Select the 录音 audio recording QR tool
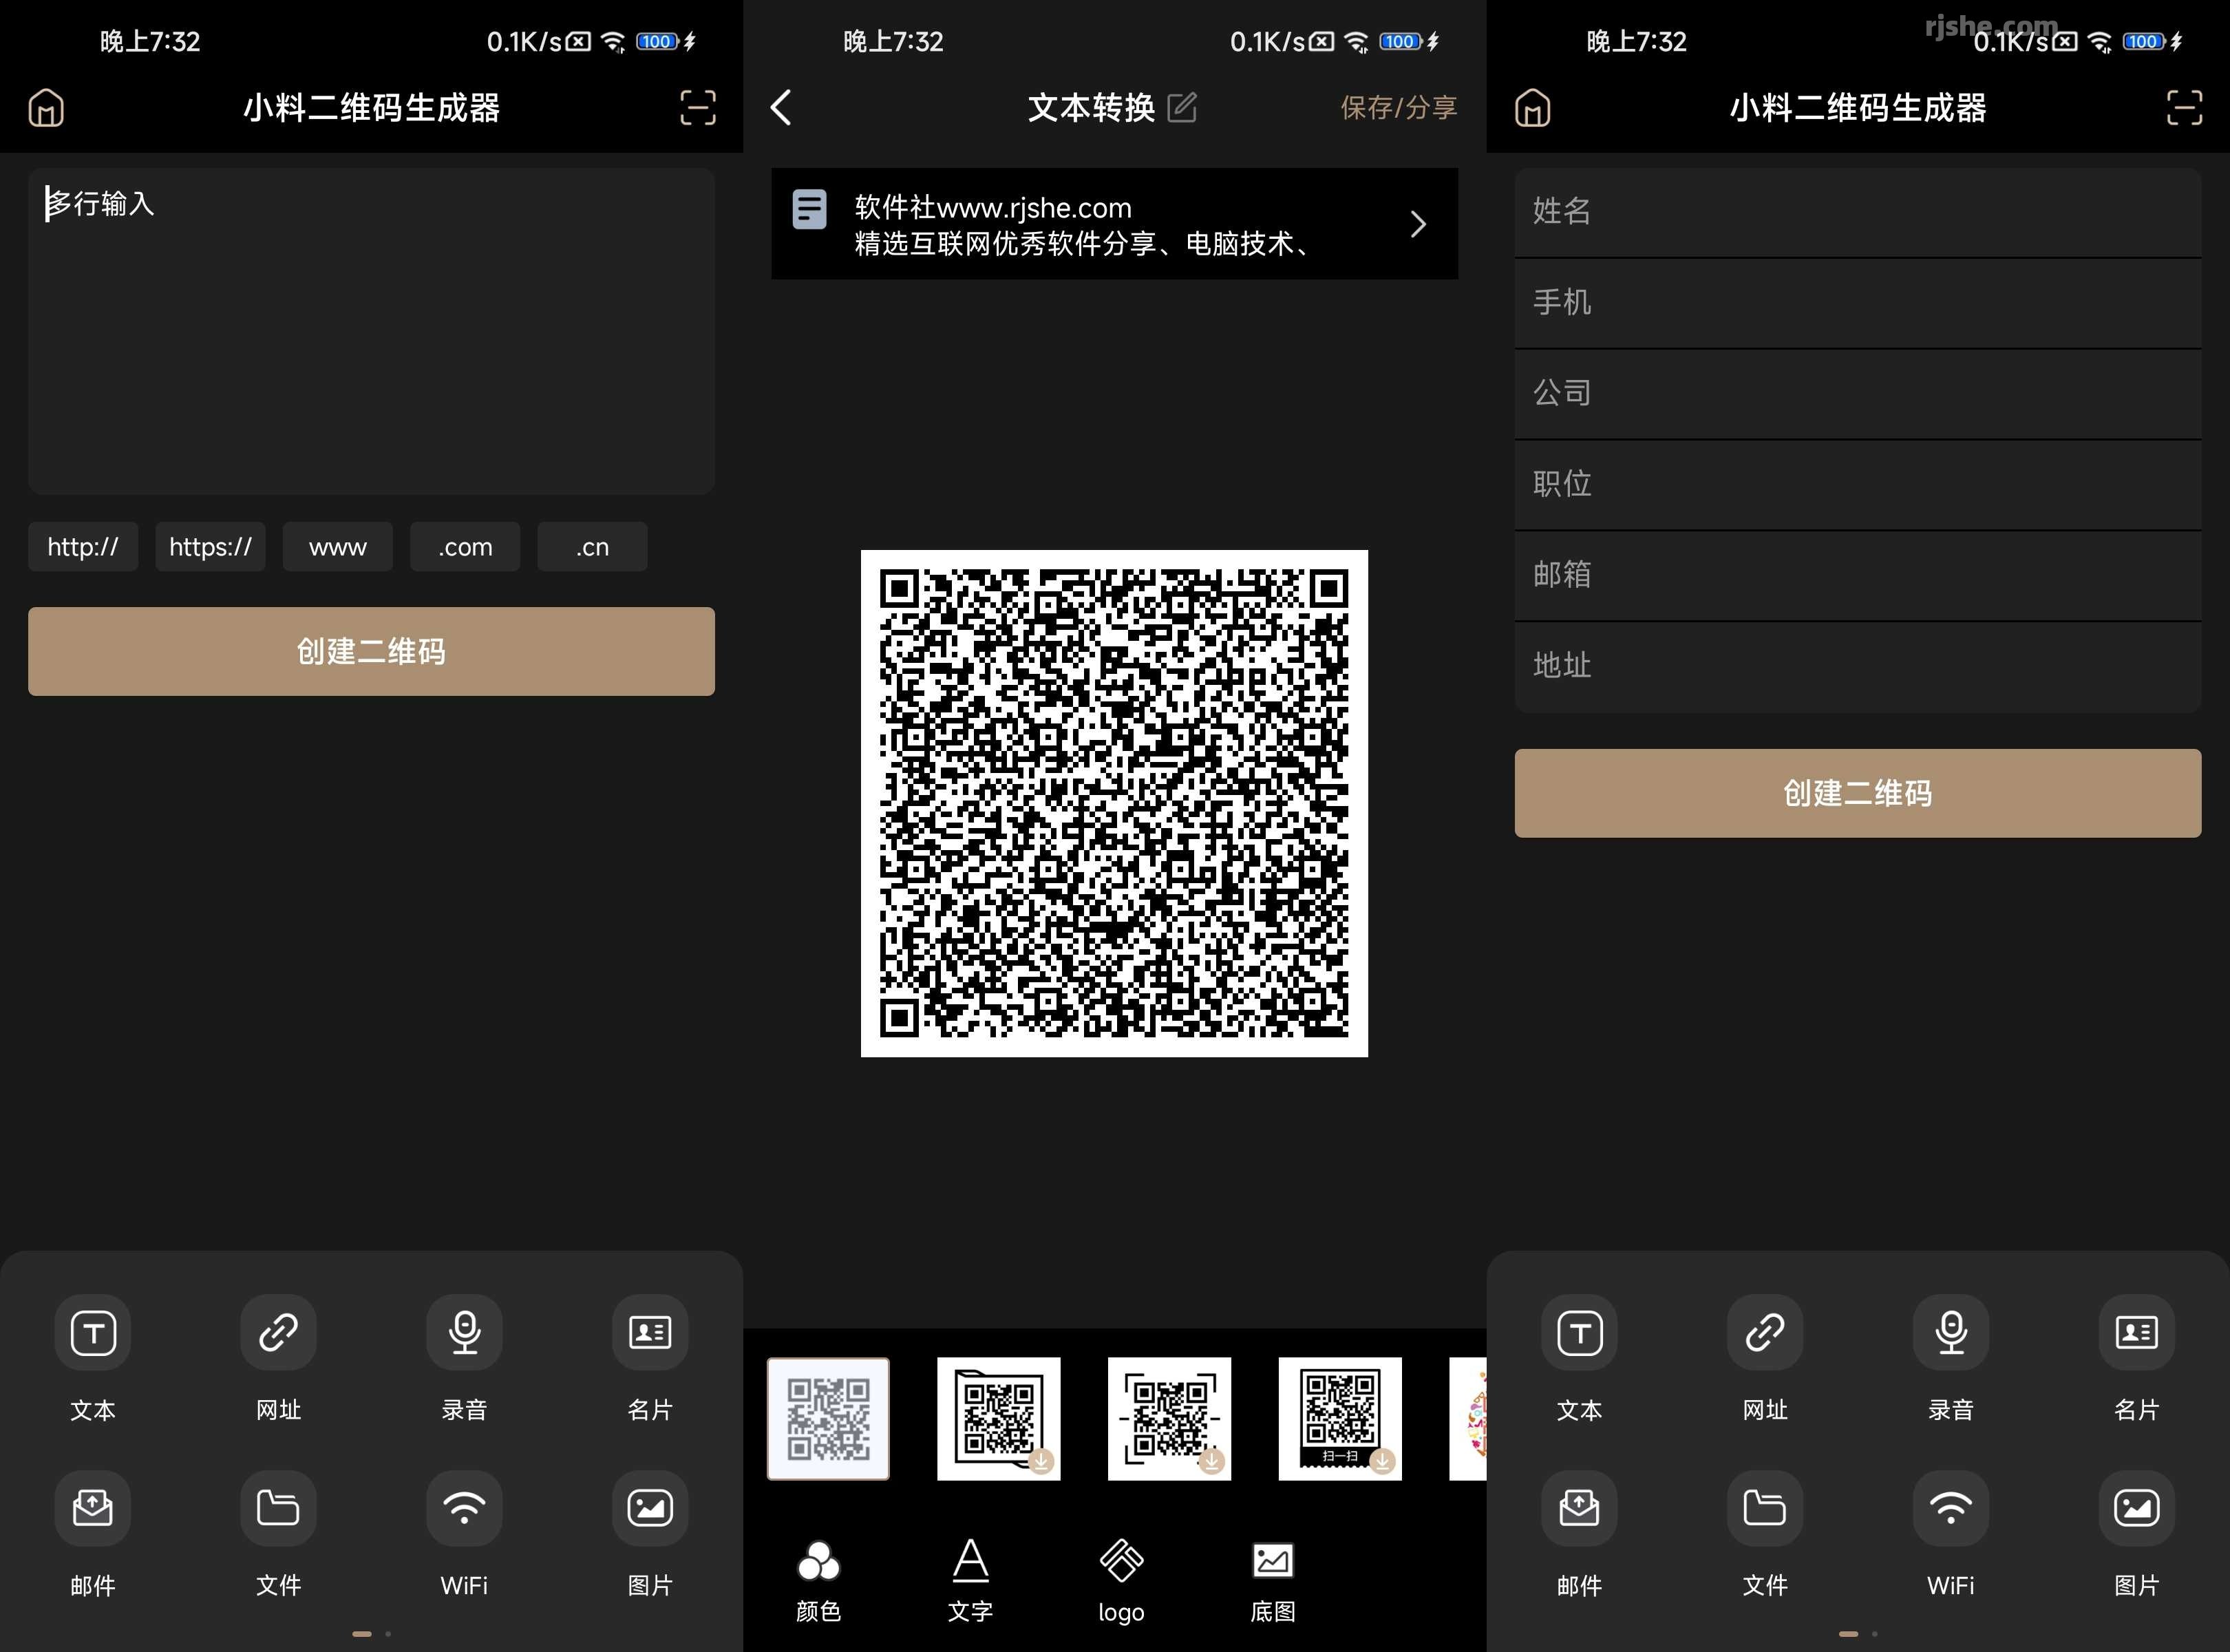The width and height of the screenshot is (2230, 1652). 463,1360
